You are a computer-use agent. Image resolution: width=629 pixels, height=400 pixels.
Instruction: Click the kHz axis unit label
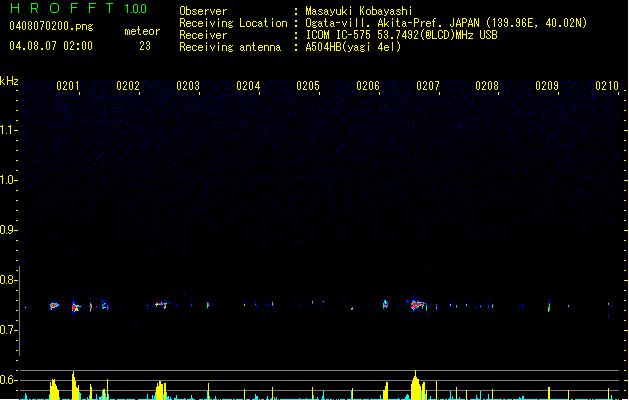[9, 81]
